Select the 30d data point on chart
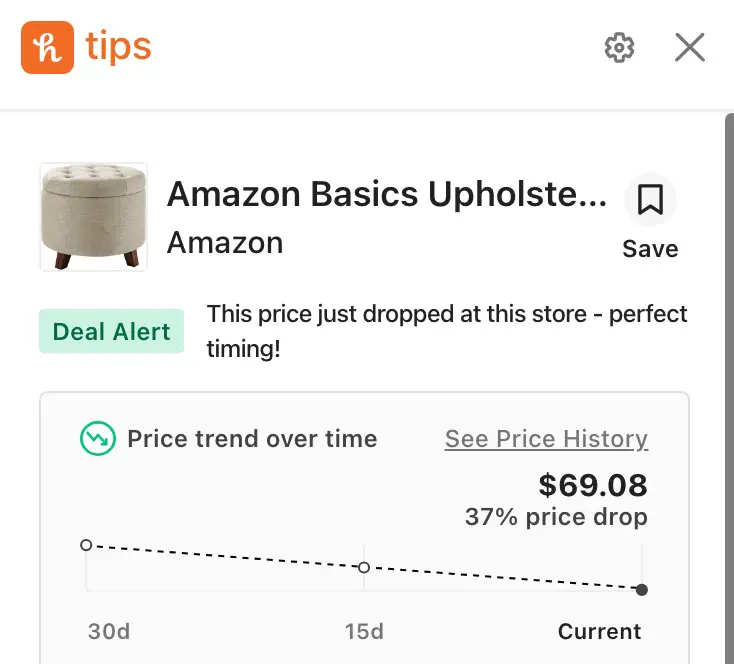The width and height of the screenshot is (734, 664). [86, 545]
